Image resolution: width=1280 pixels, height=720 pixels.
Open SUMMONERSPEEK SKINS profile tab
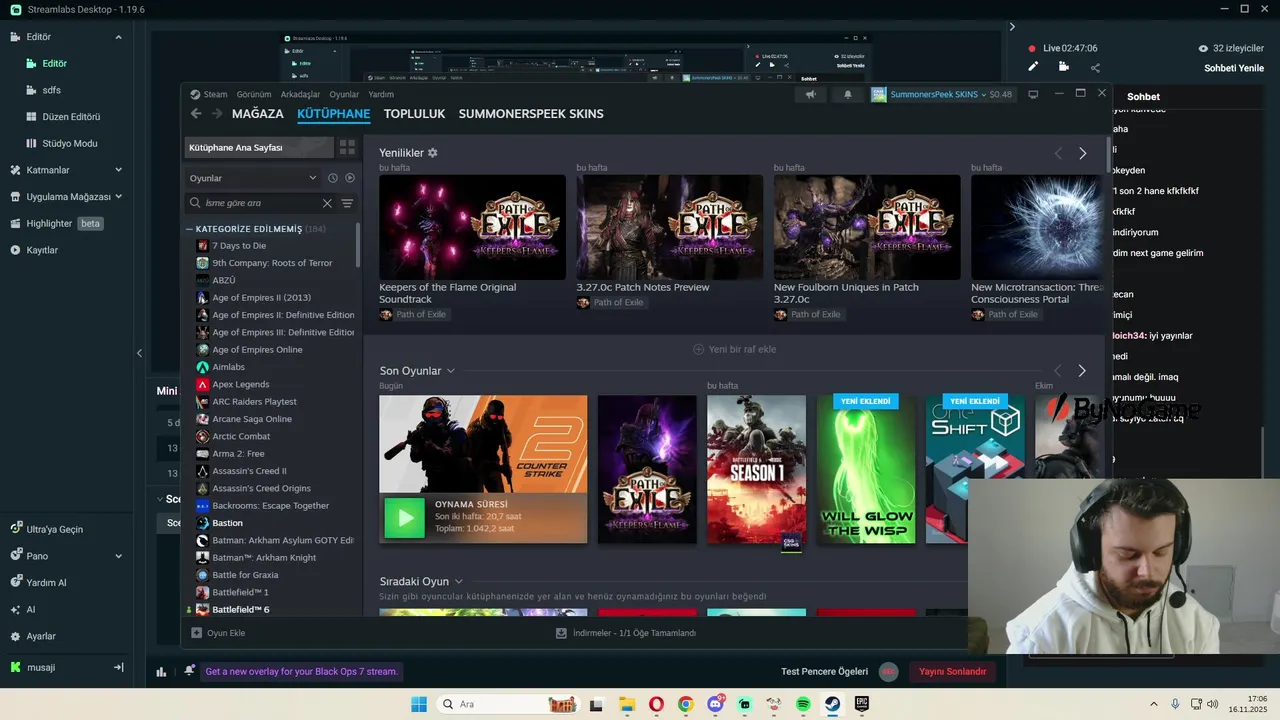click(x=531, y=114)
